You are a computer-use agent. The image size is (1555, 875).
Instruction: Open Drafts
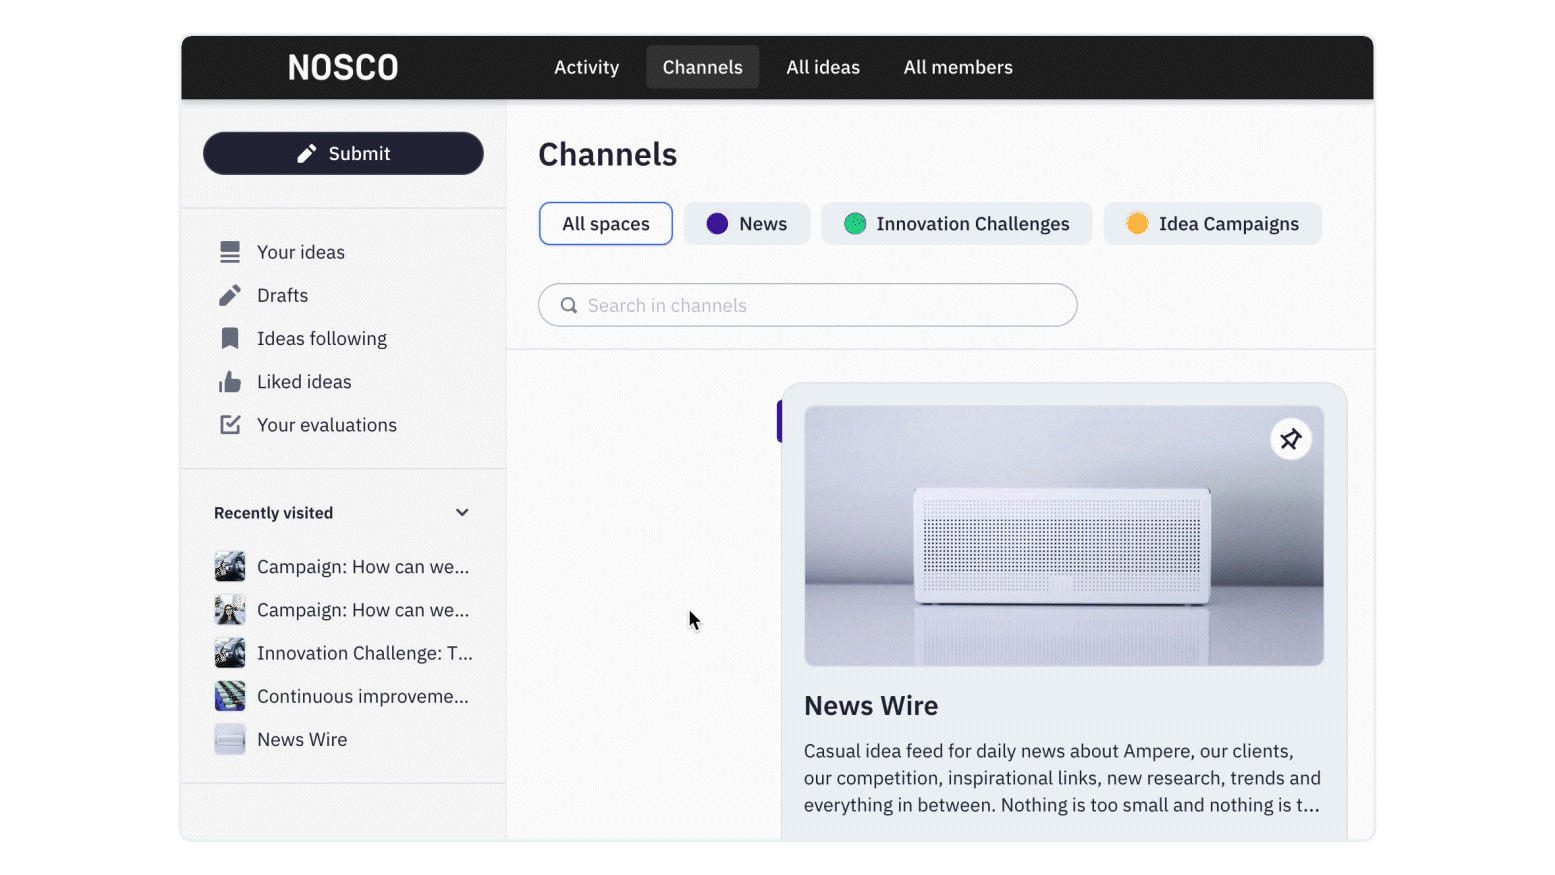coord(282,295)
